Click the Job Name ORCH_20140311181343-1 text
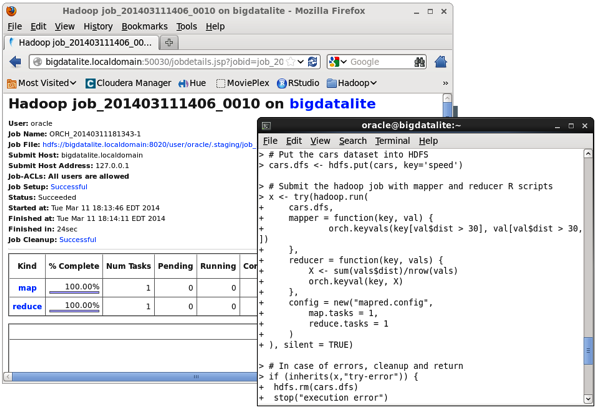 click(x=74, y=134)
